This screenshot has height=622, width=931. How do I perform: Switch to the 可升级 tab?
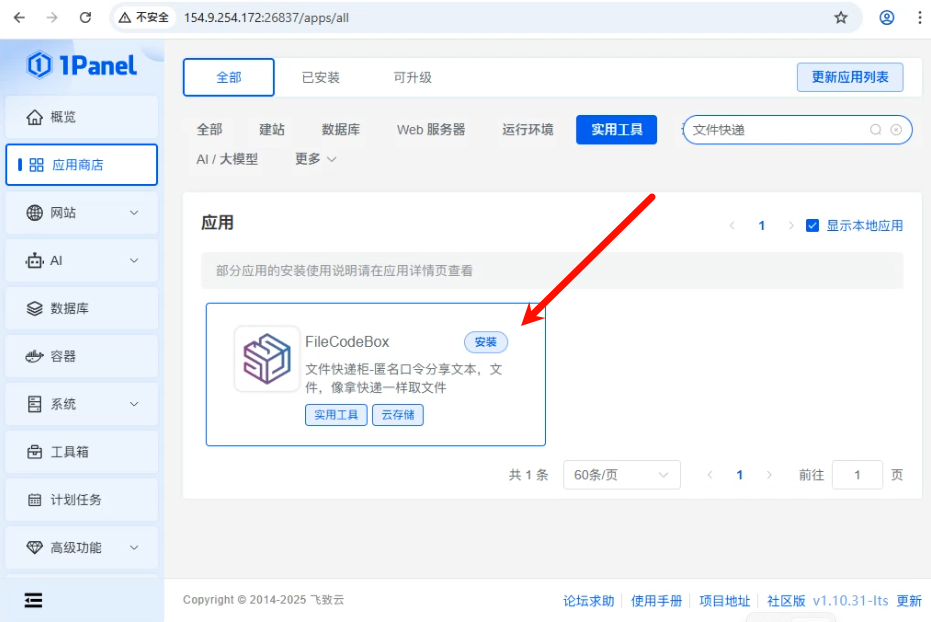pyautogui.click(x=413, y=77)
